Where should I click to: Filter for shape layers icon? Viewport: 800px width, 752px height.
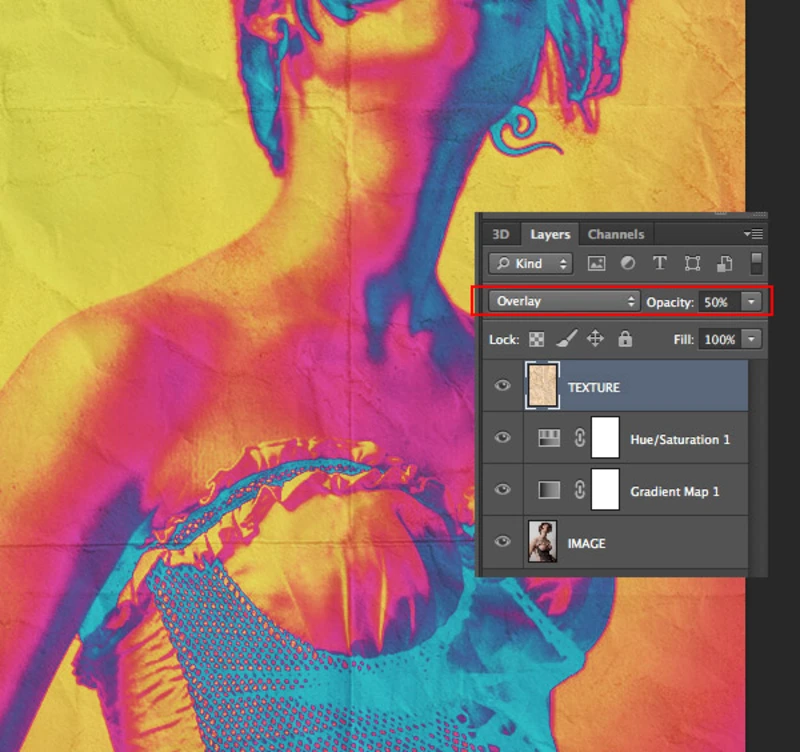[x=692, y=263]
